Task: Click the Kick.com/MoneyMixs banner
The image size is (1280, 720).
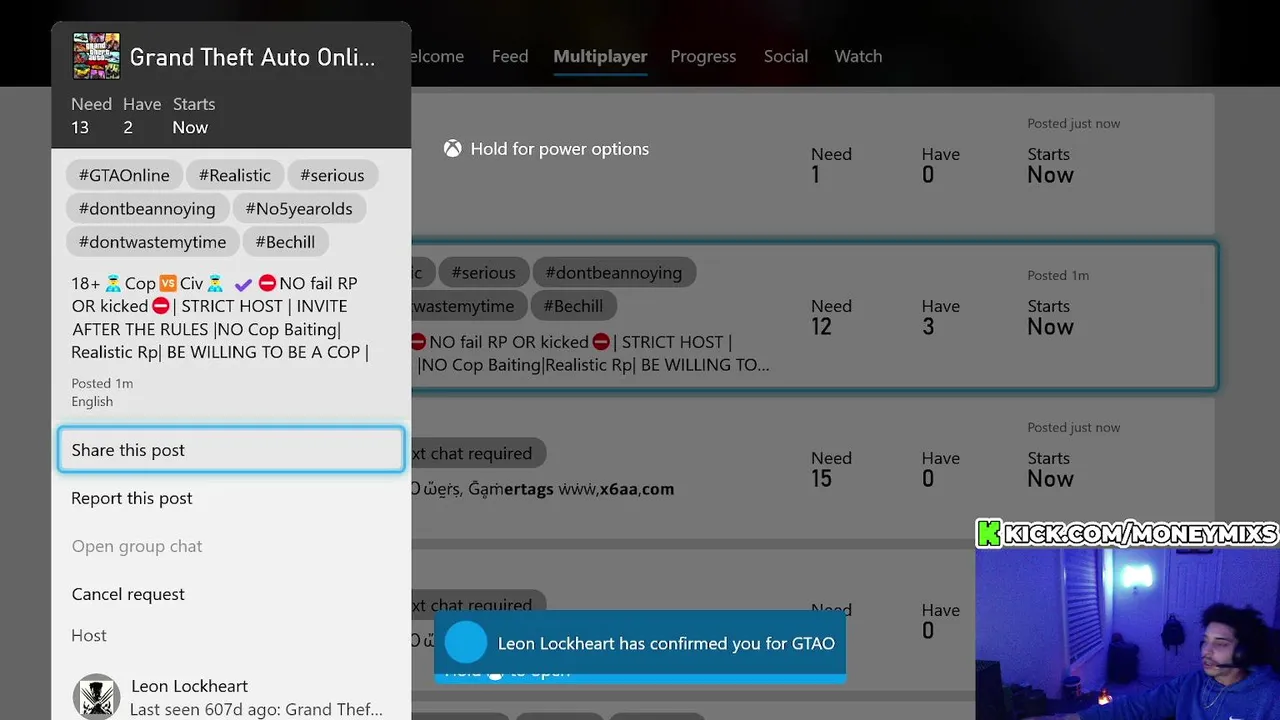Action: [1127, 533]
